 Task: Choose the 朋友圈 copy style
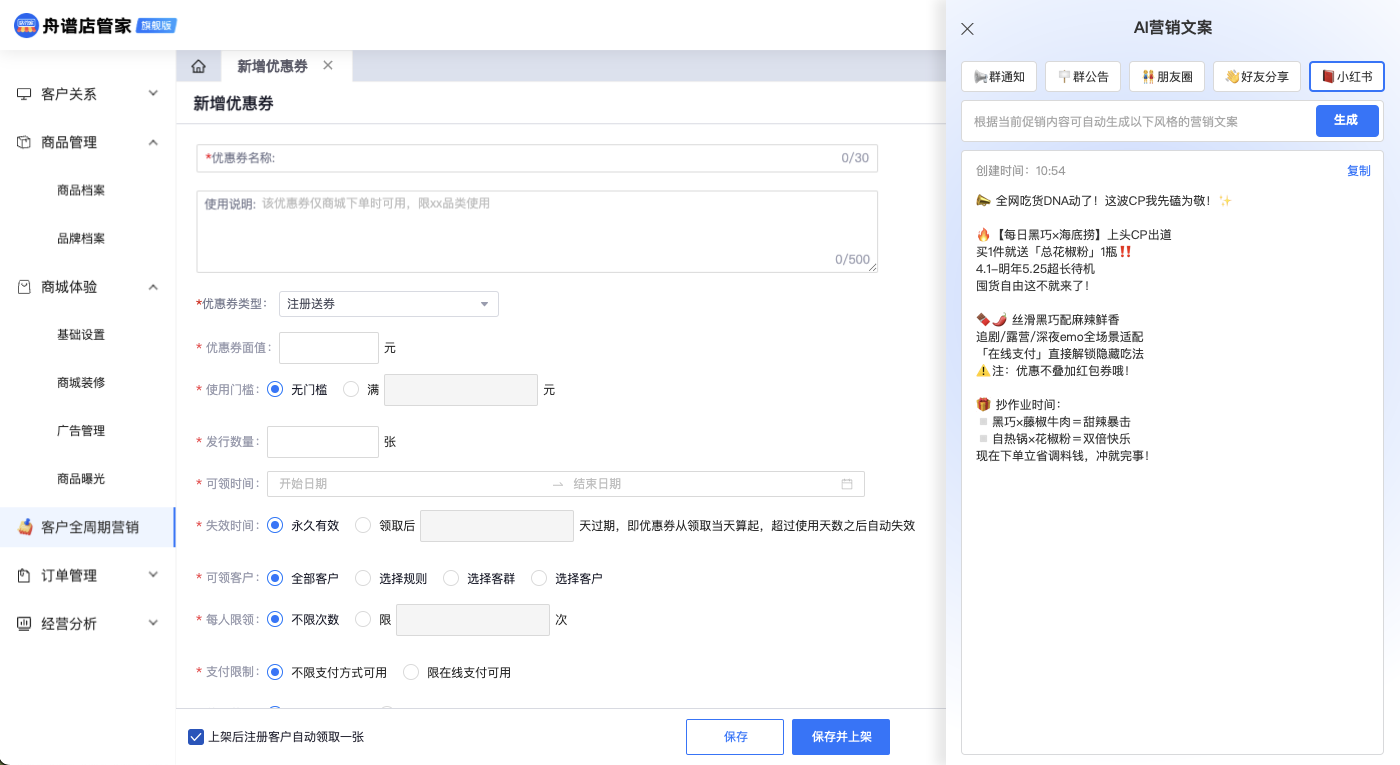pos(1167,76)
